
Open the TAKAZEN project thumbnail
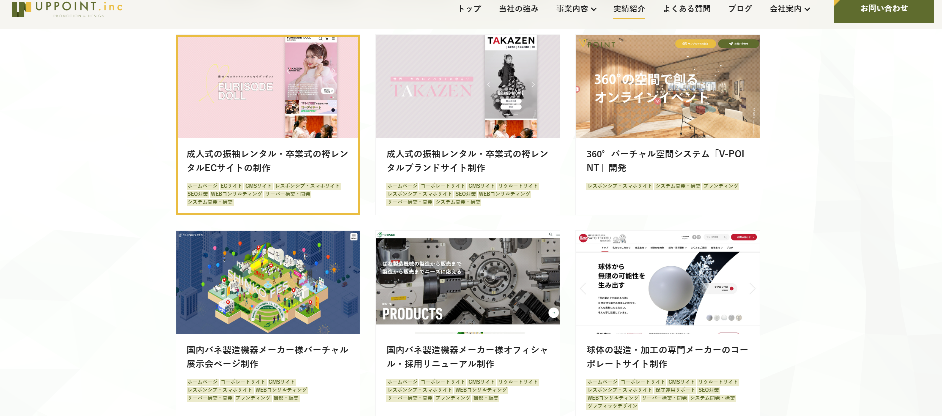click(x=467, y=87)
